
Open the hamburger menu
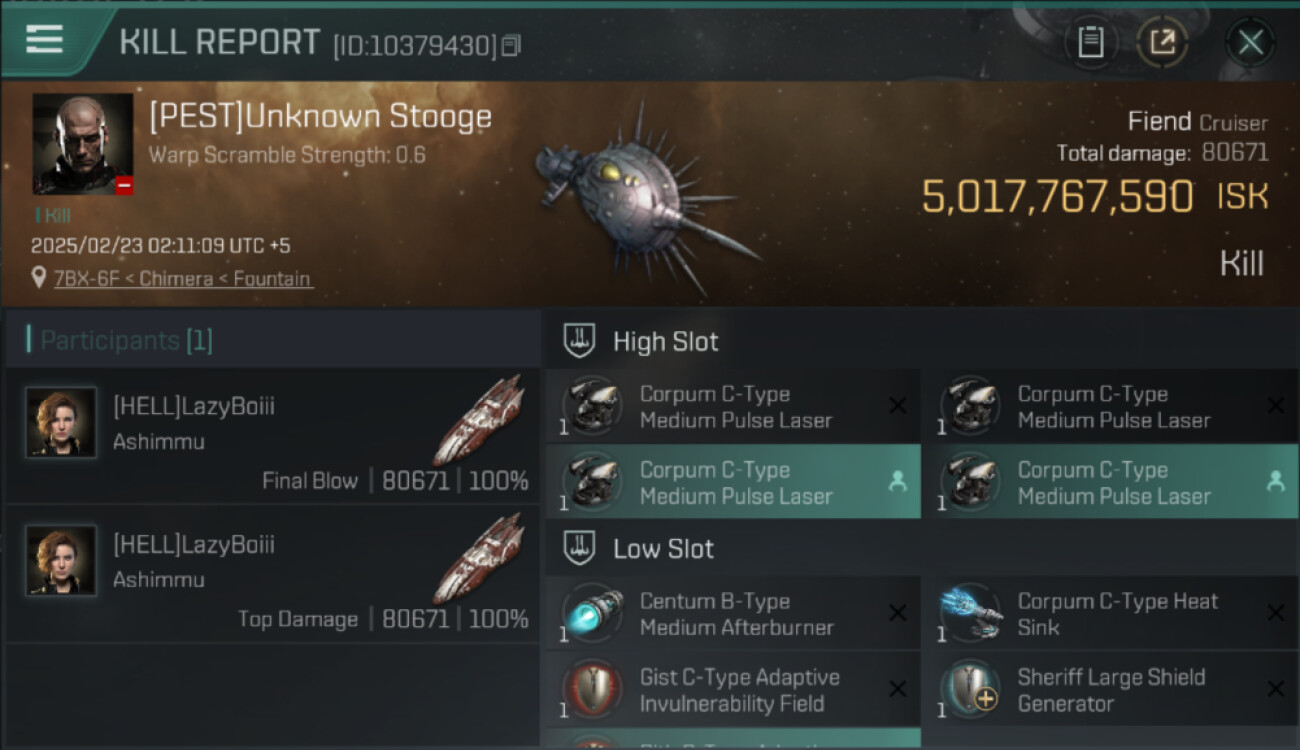click(x=45, y=39)
